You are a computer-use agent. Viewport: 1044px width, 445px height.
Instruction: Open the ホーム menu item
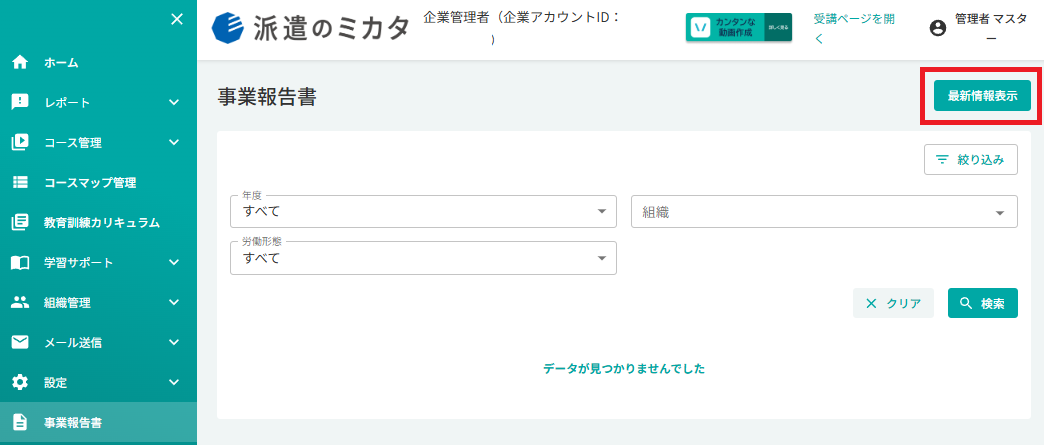[x=99, y=63]
